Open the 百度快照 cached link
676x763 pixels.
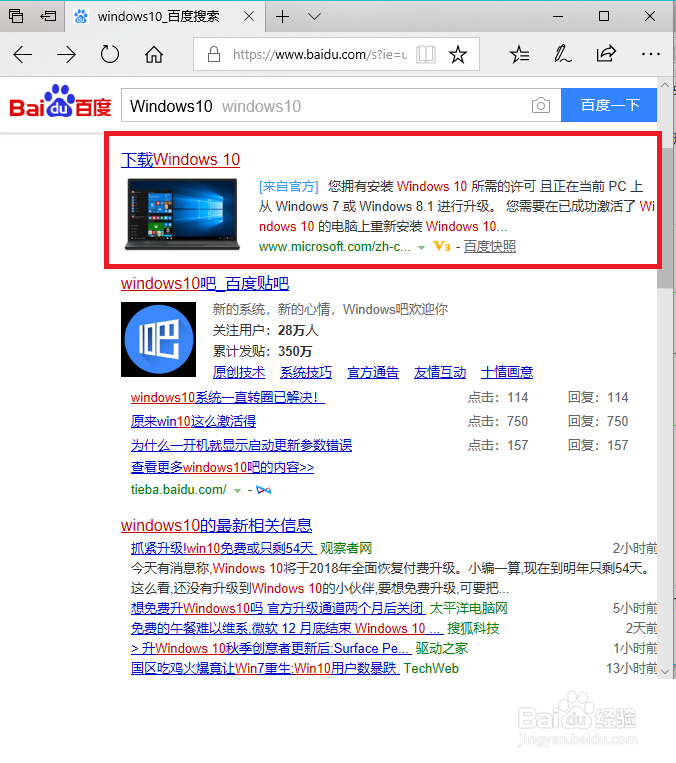click(490, 247)
